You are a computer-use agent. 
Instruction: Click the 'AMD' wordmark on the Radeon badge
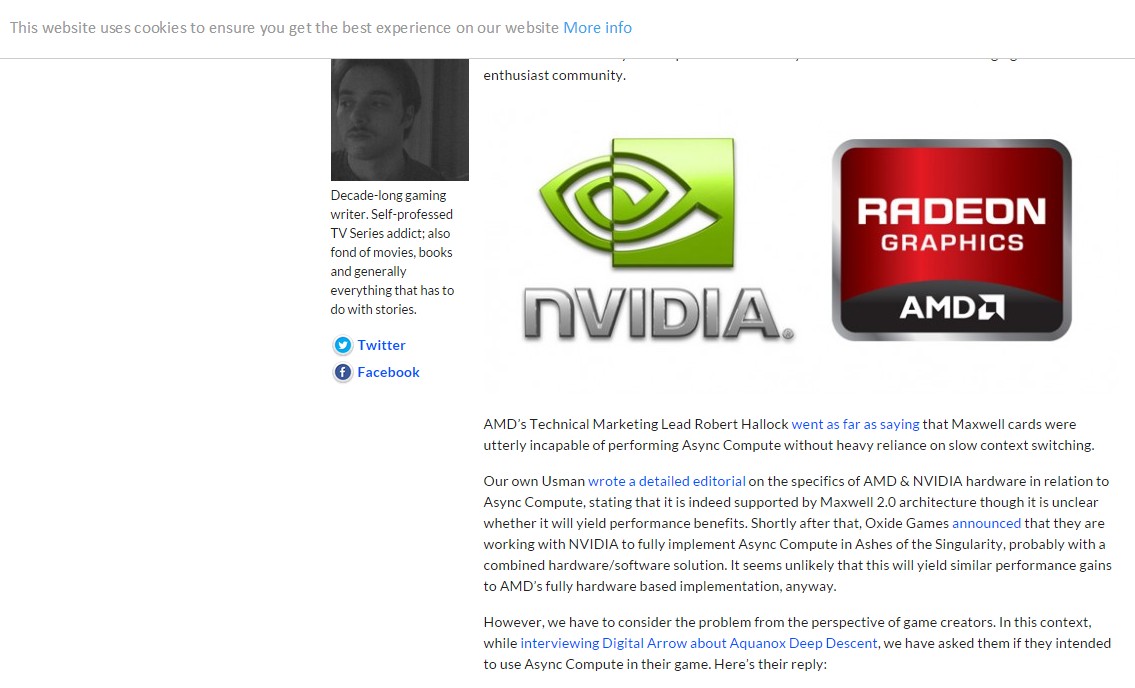click(x=951, y=306)
